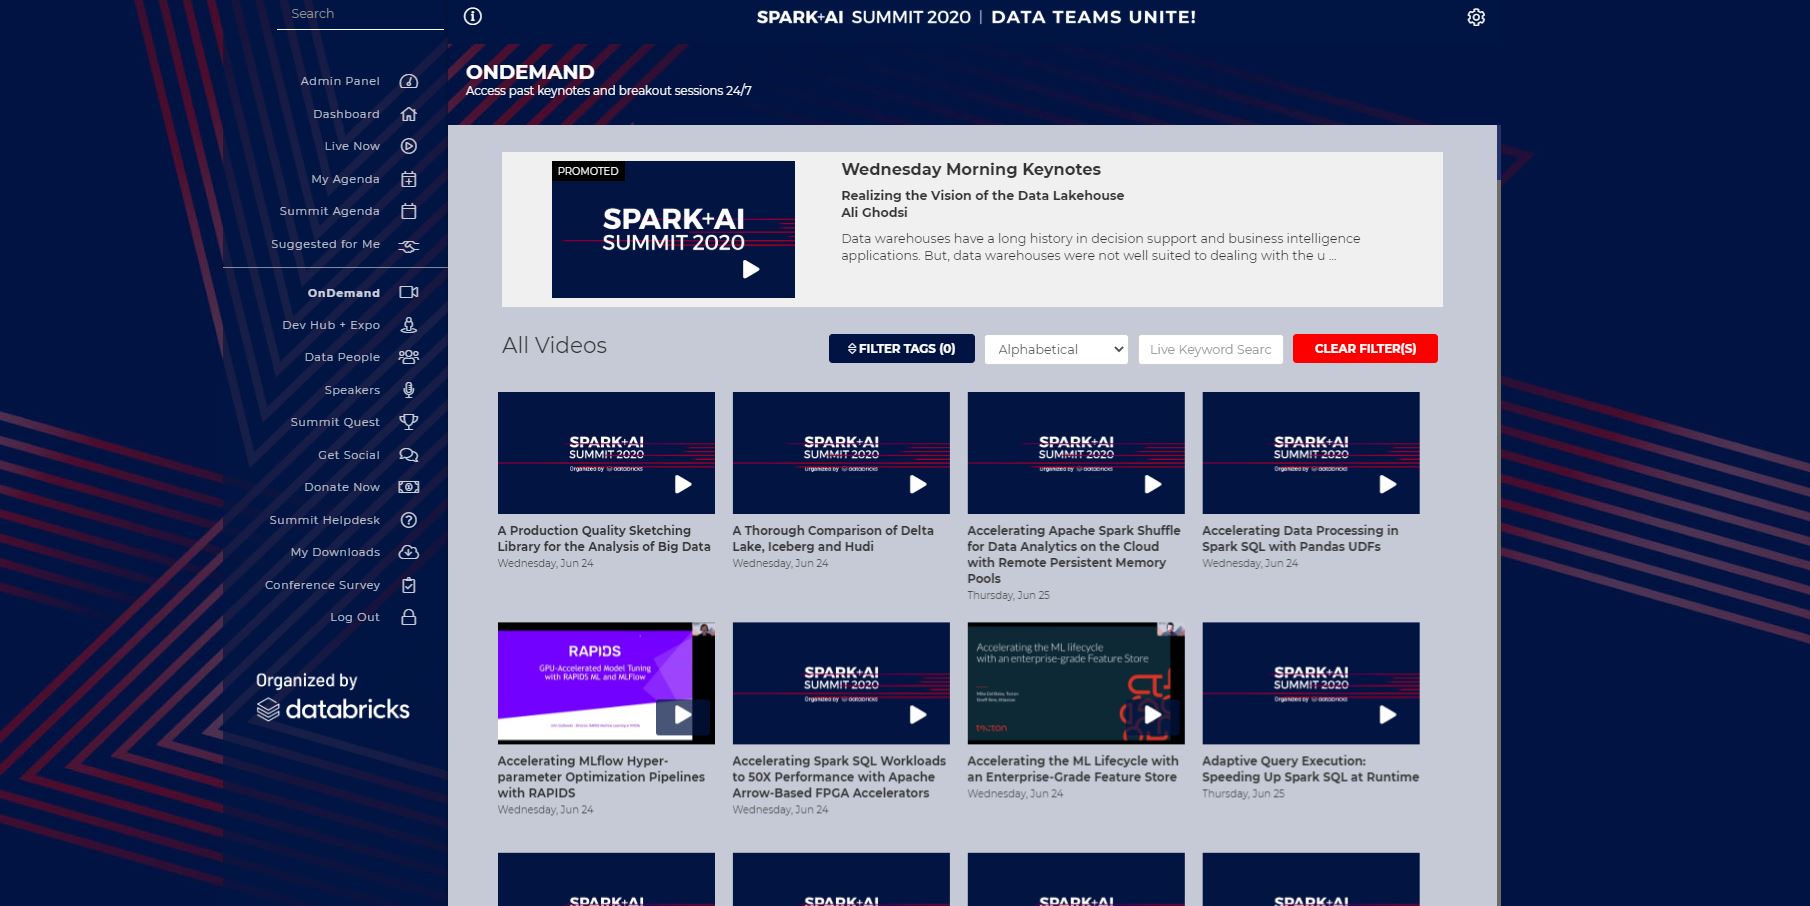Click the Data People group icon
Image resolution: width=1810 pixels, height=906 pixels.
(x=408, y=357)
